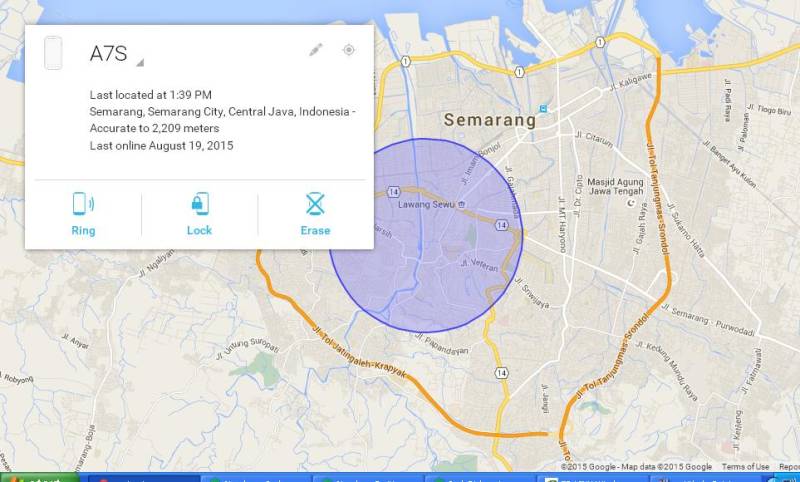Click the Jl. Ngaliyan street label
The height and width of the screenshot is (482, 800).
[x=156, y=264]
